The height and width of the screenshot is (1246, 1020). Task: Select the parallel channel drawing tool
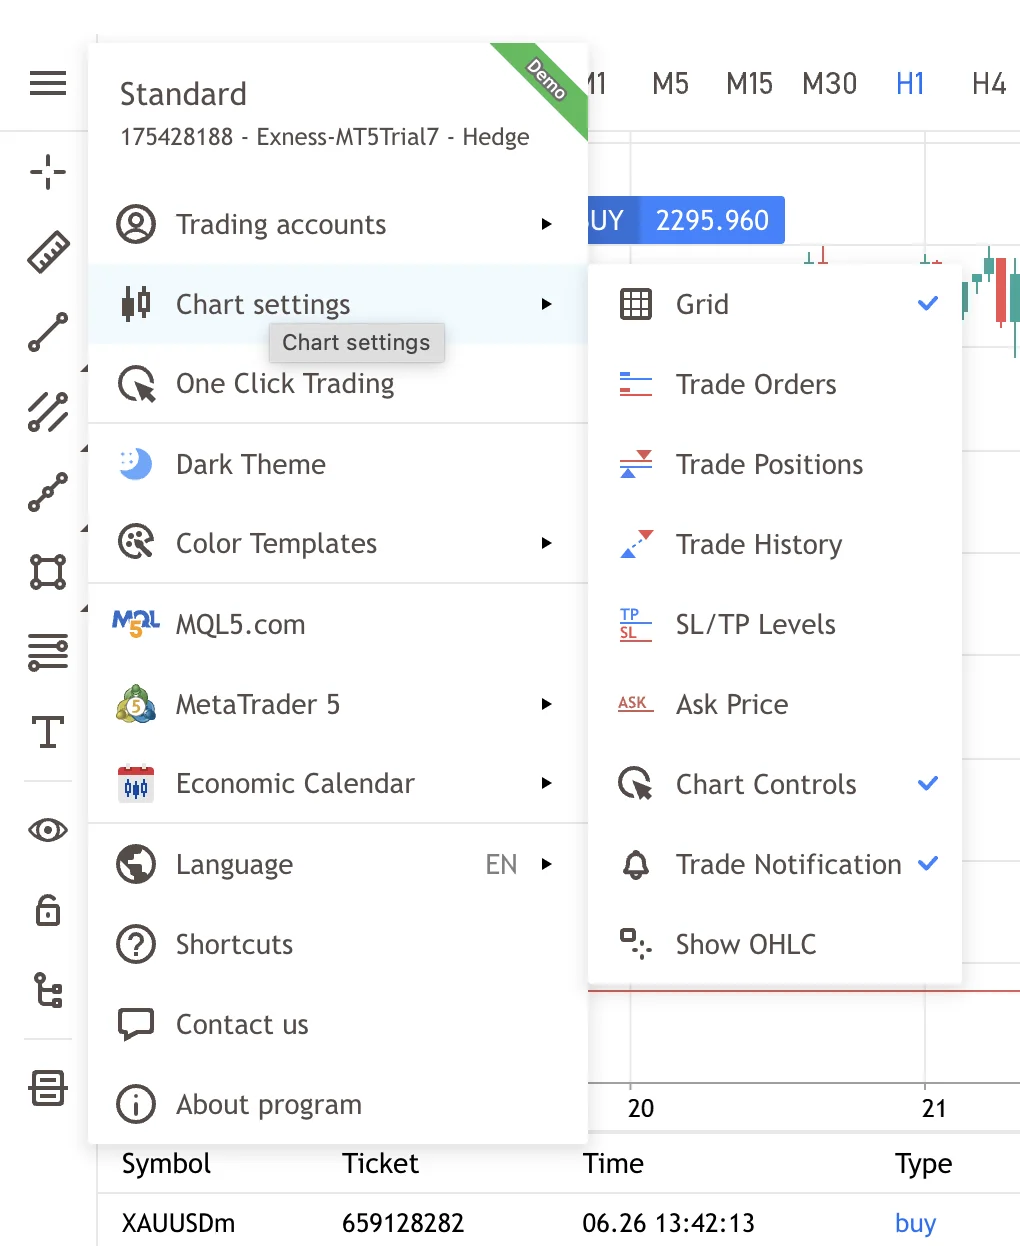point(48,412)
